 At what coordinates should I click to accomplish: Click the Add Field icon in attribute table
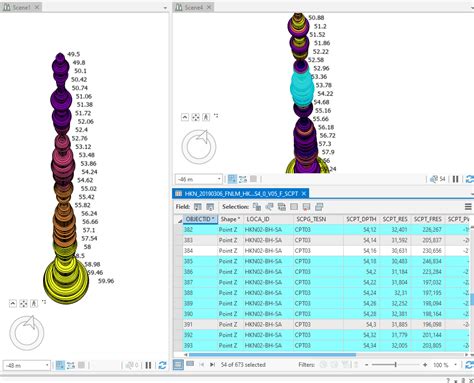[x=198, y=207]
